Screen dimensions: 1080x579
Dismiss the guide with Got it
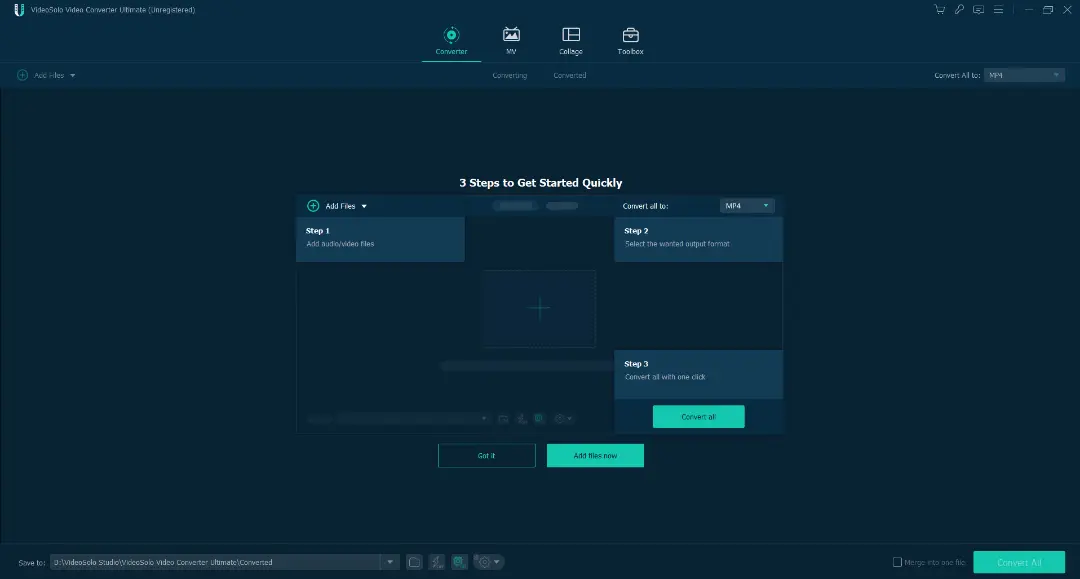(486, 456)
